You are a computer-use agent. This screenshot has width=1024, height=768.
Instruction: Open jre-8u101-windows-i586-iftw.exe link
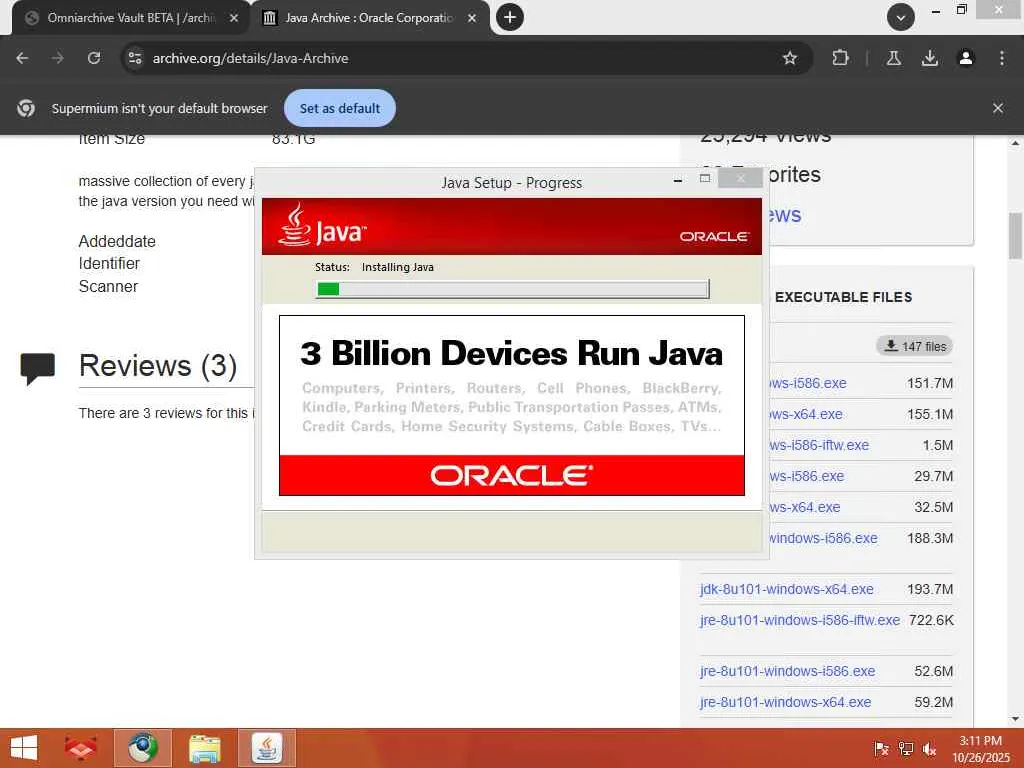(800, 620)
